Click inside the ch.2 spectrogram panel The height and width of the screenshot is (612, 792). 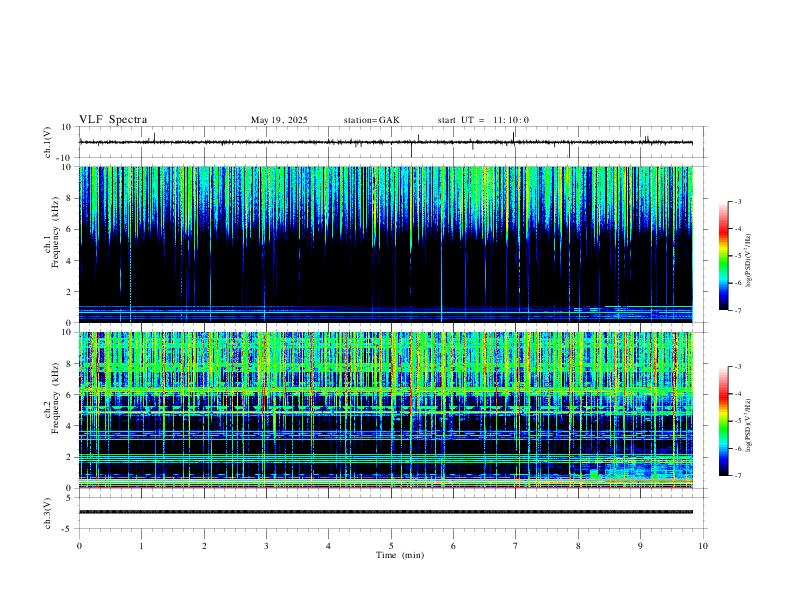pyautogui.click(x=385, y=410)
